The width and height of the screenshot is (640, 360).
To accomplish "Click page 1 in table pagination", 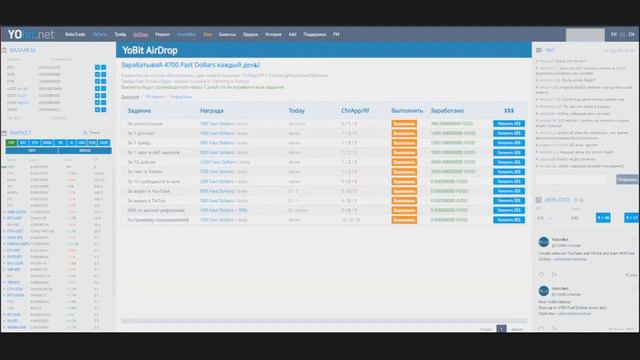I will click(x=501, y=329).
